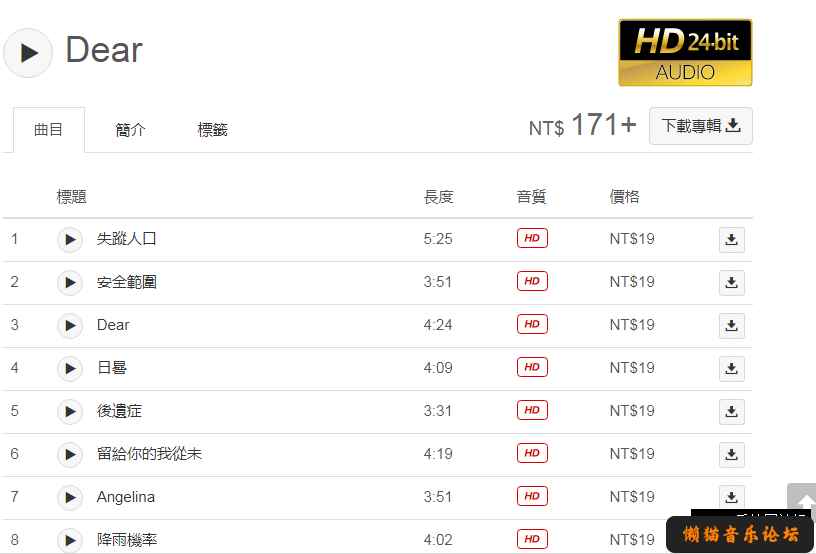Viewport: 816px width, 554px height.
Task: Open the 簡介 tab
Action: coord(130,130)
